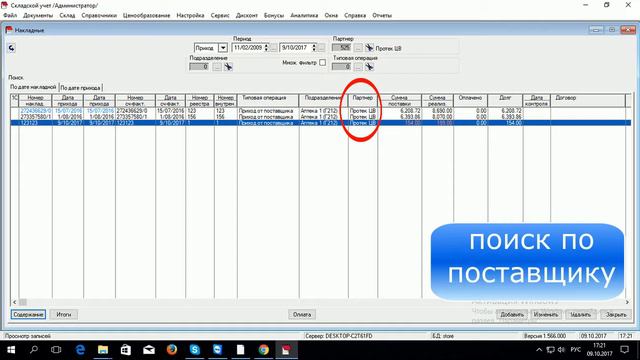
Task: Open Skype from the taskbar
Action: coord(195,350)
